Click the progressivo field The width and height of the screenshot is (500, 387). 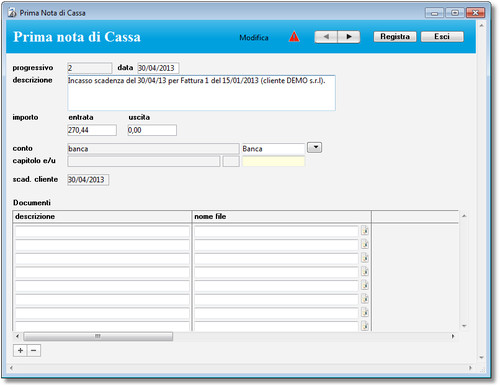coord(89,68)
